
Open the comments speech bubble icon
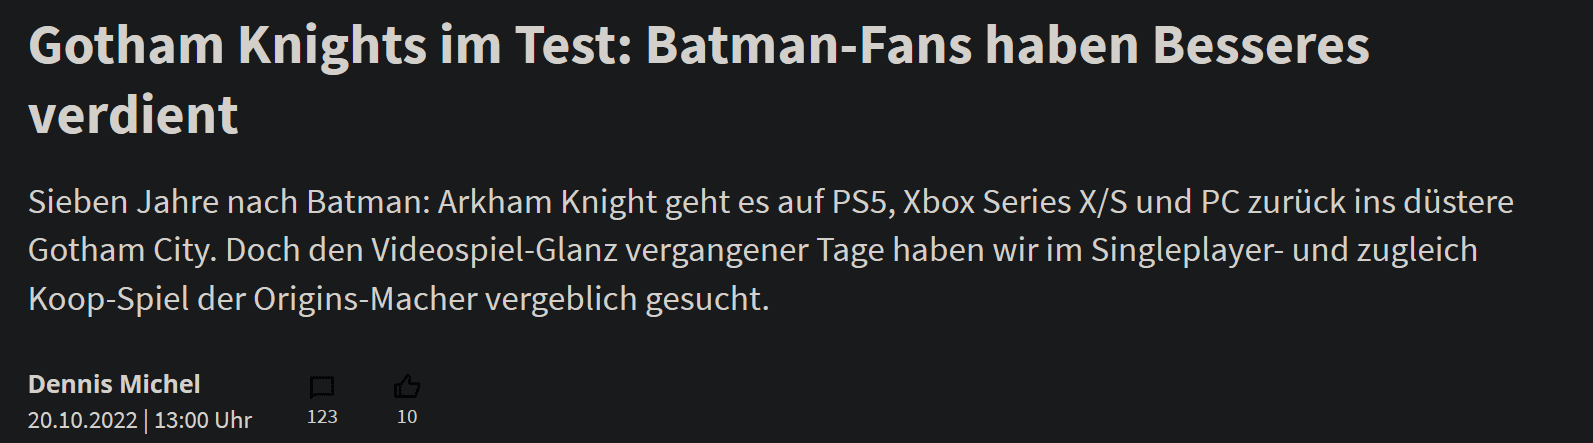(322, 387)
